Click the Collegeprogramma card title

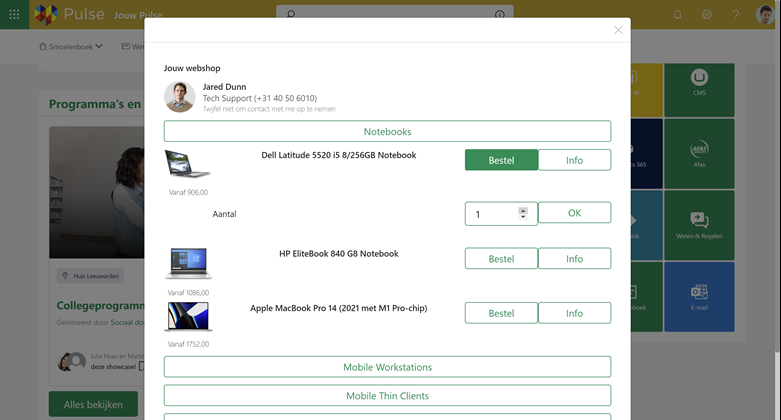[x=100, y=305]
